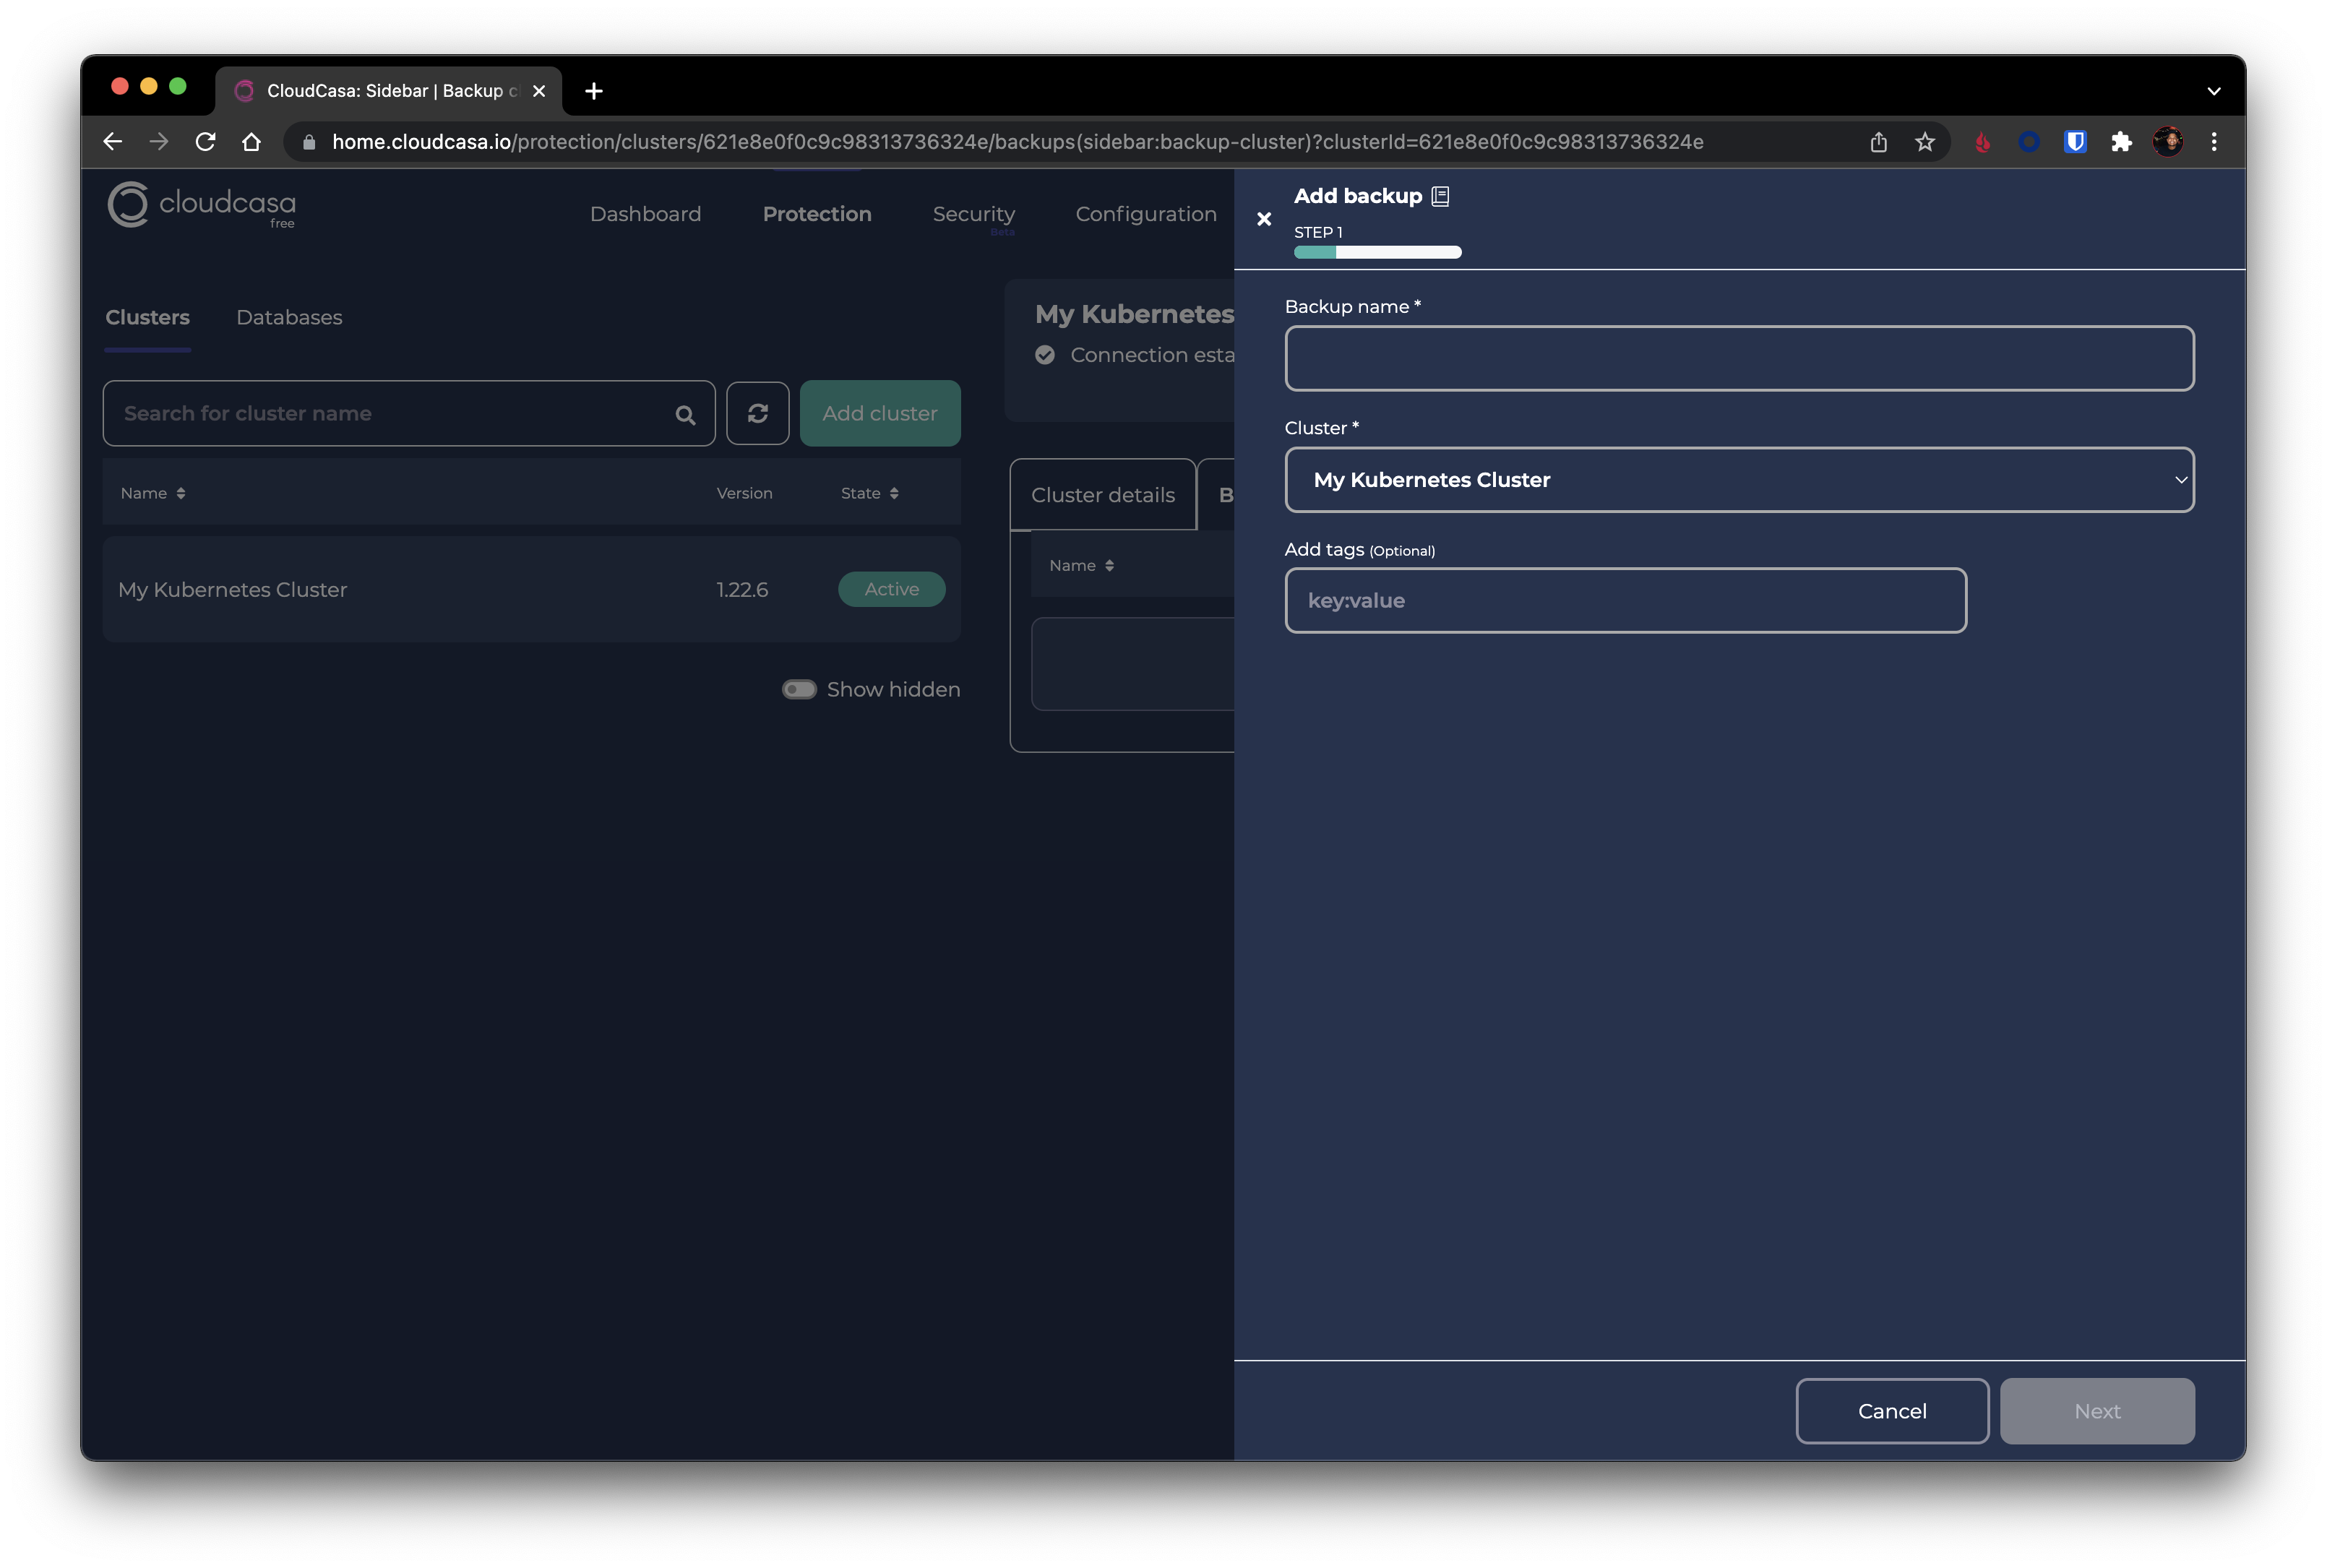Cancel the Add backup wizard
The width and height of the screenshot is (2327, 1568).
1891,1410
